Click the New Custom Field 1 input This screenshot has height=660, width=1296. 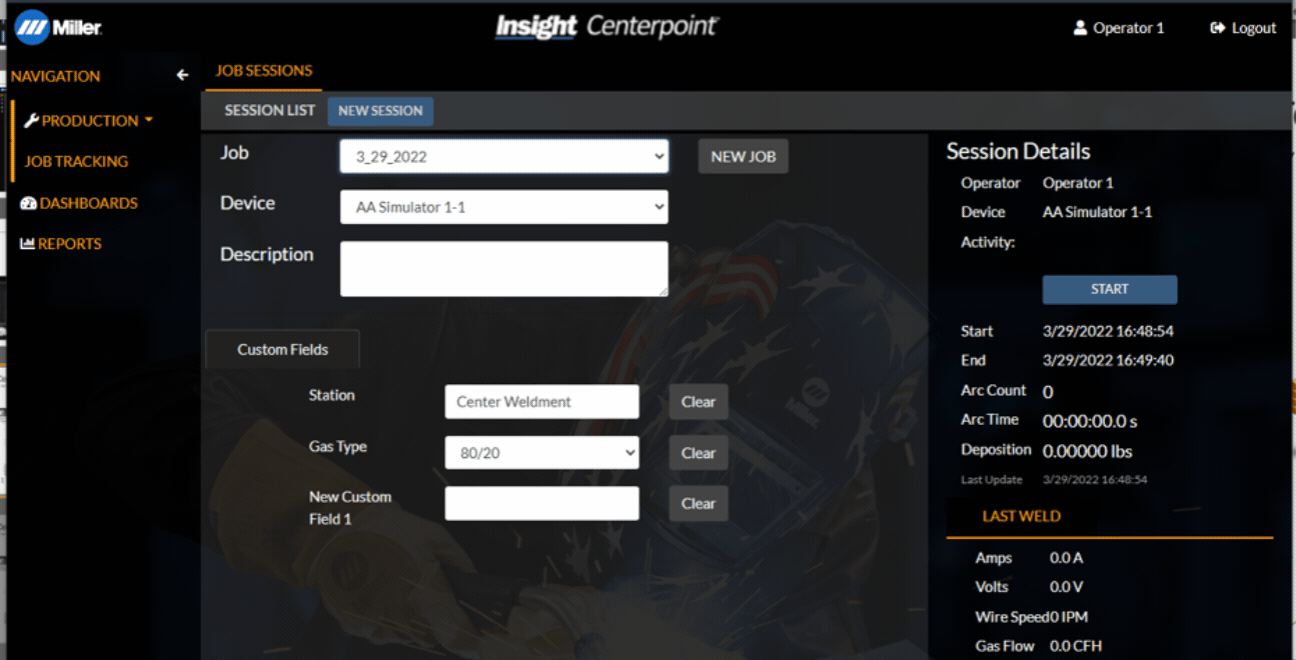[x=542, y=504]
